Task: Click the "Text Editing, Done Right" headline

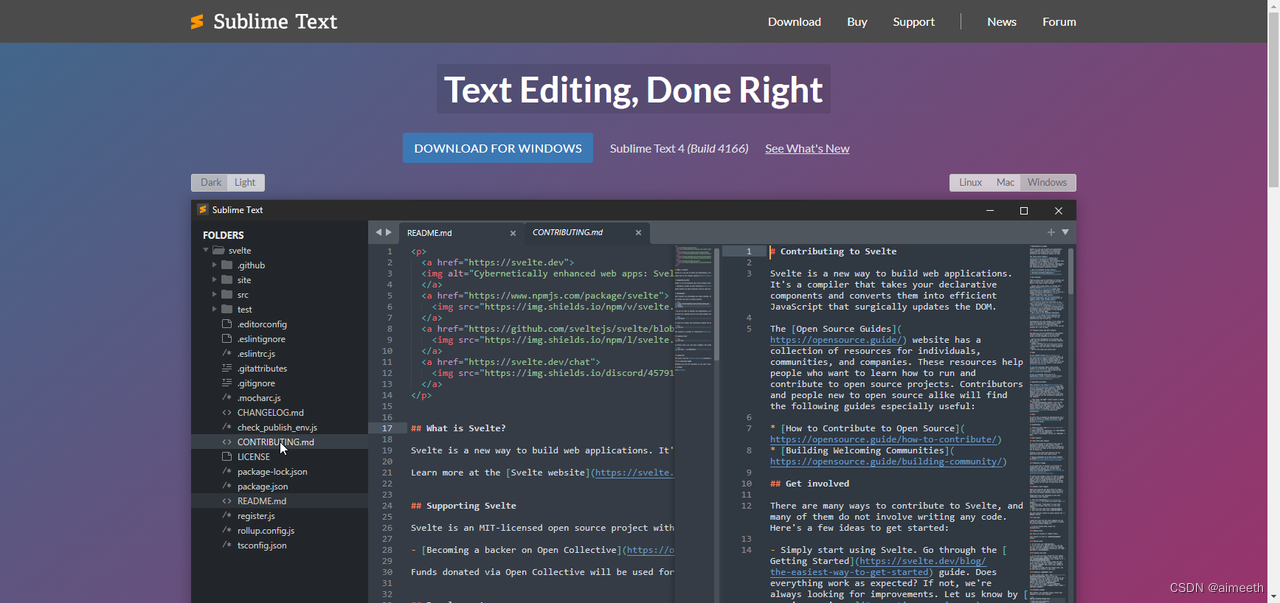Action: coord(633,89)
